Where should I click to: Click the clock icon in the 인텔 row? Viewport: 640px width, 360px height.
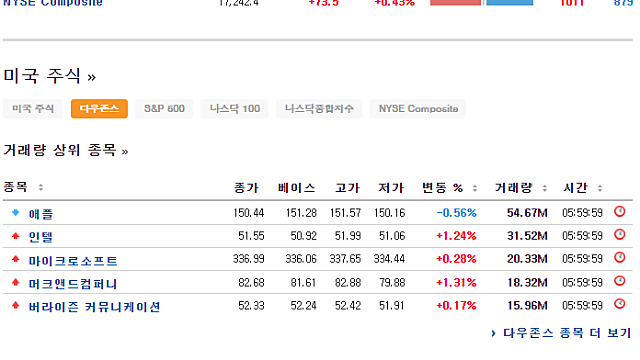620,235
